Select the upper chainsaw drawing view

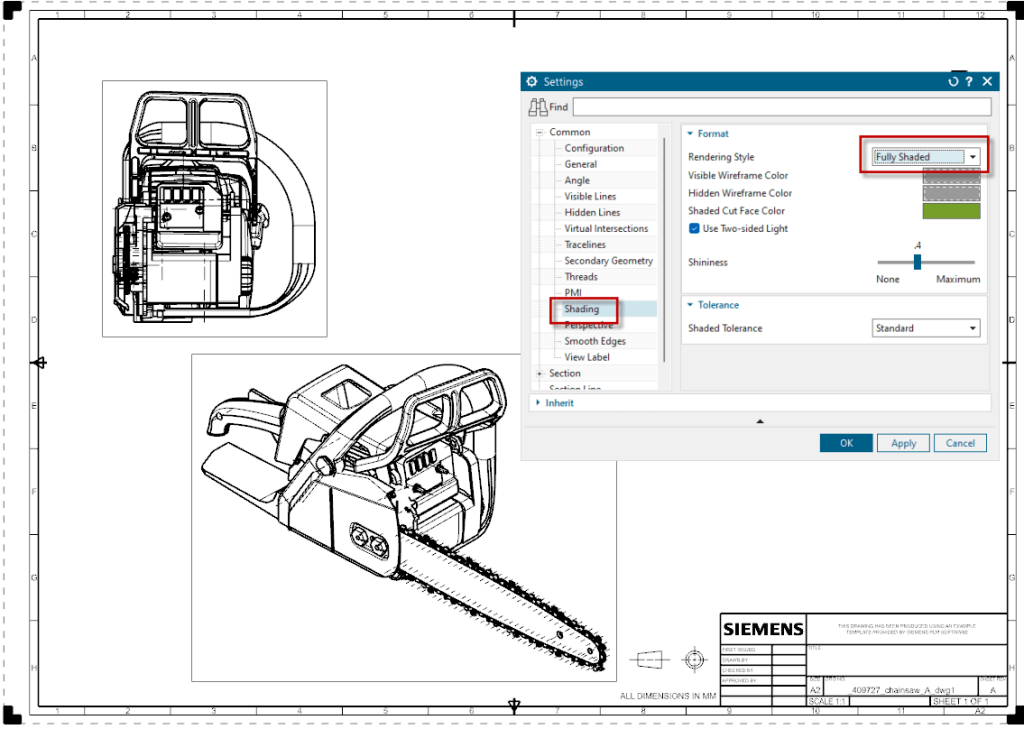tap(214, 209)
